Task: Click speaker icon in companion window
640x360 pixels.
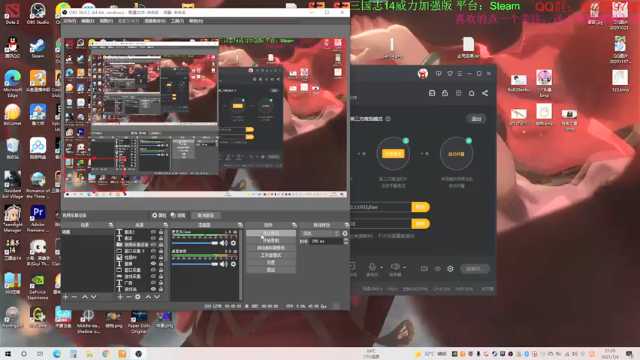Action: click(395, 267)
